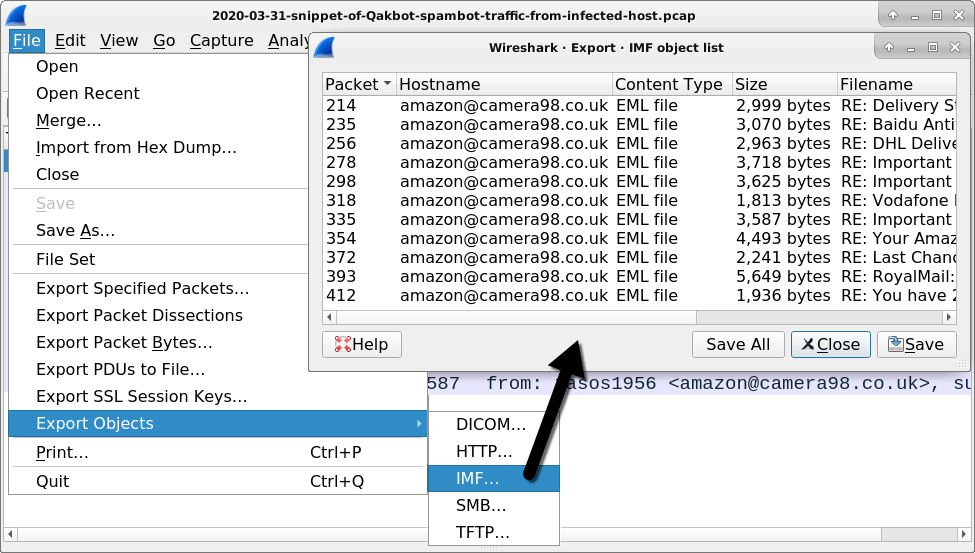This screenshot has width=975, height=553.
Task: Expand the Export Objects submenu
Action: pyautogui.click(x=218, y=424)
